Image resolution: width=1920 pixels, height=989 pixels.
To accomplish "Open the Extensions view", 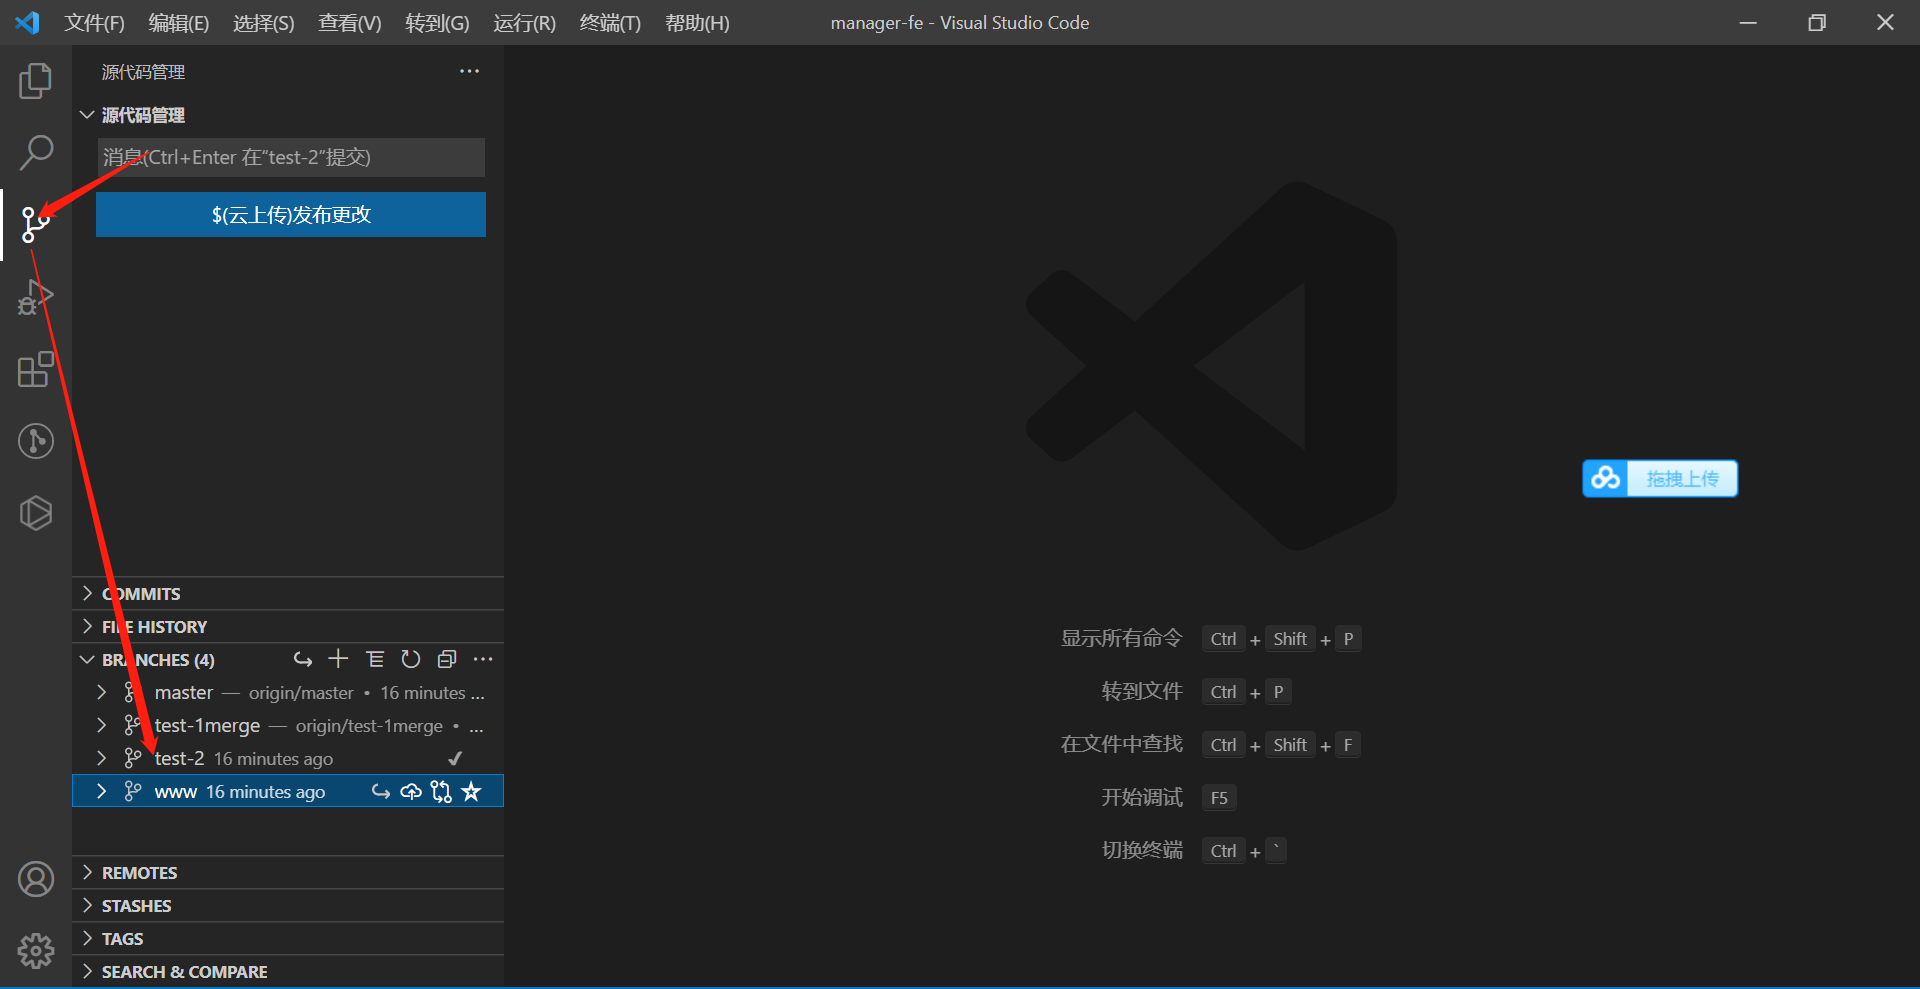I will [36, 369].
